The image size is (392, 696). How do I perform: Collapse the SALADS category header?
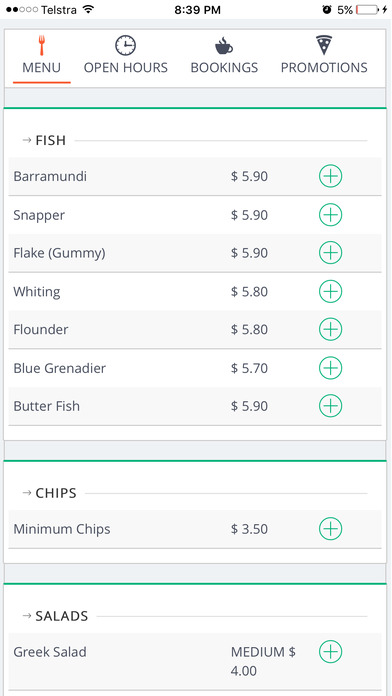point(55,616)
